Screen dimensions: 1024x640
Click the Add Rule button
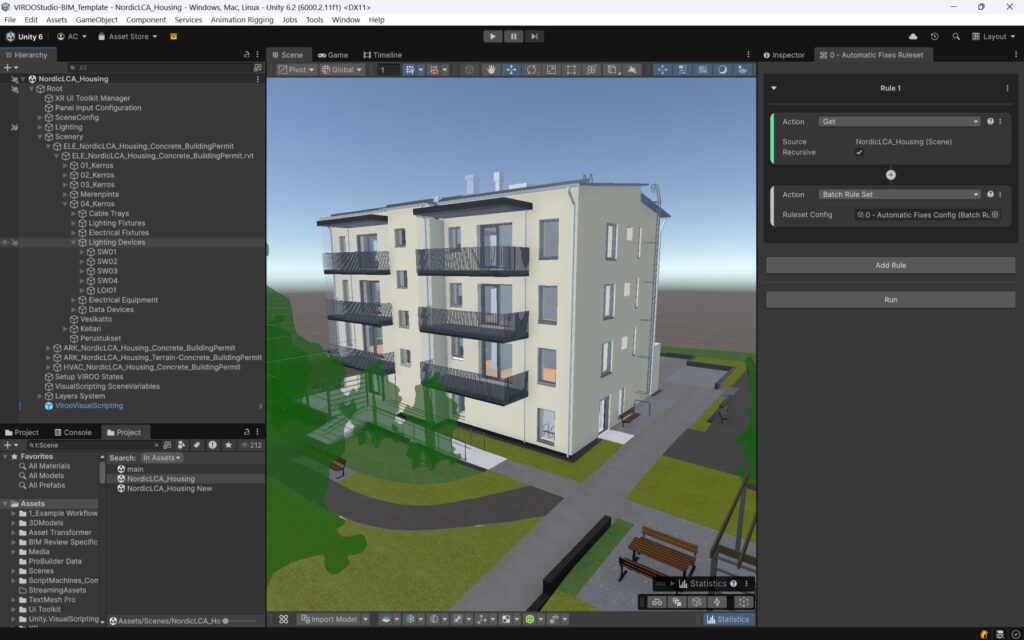tap(888, 265)
